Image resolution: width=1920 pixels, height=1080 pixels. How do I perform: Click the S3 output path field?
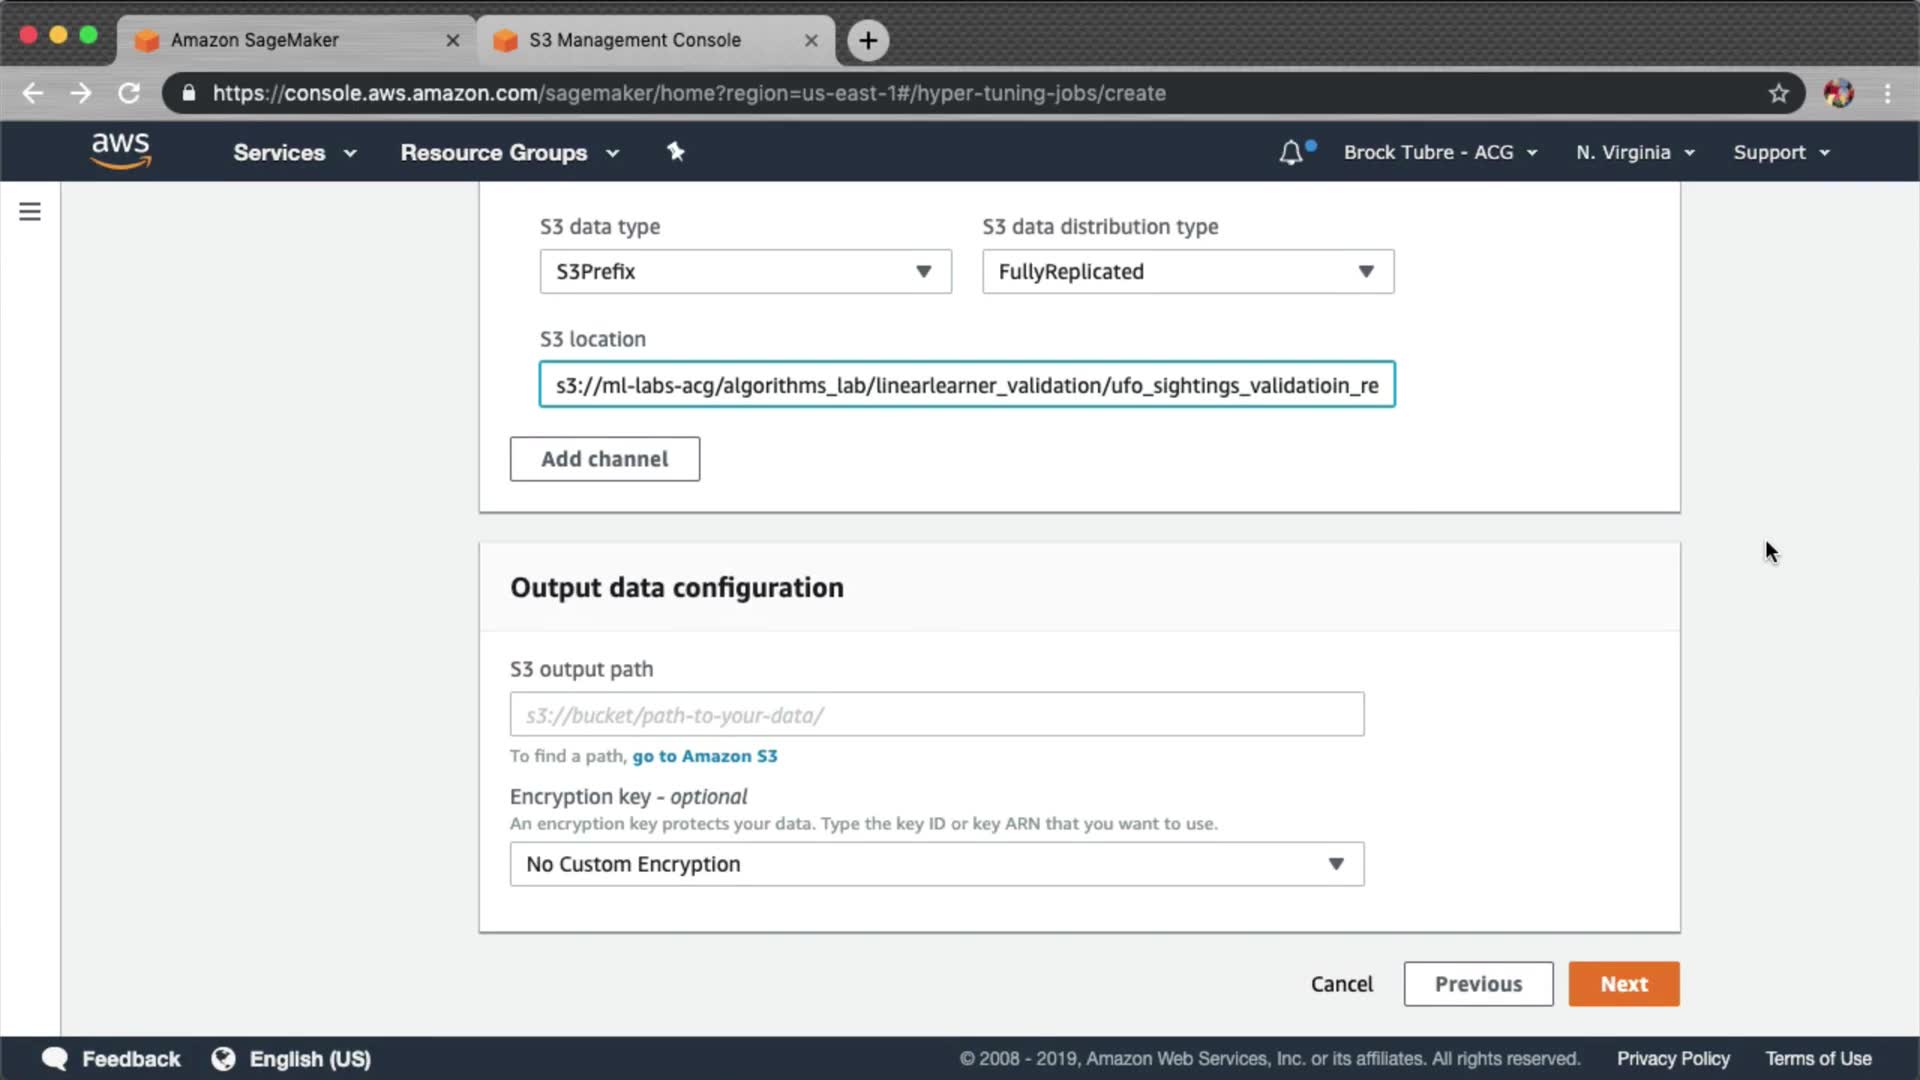click(x=936, y=715)
